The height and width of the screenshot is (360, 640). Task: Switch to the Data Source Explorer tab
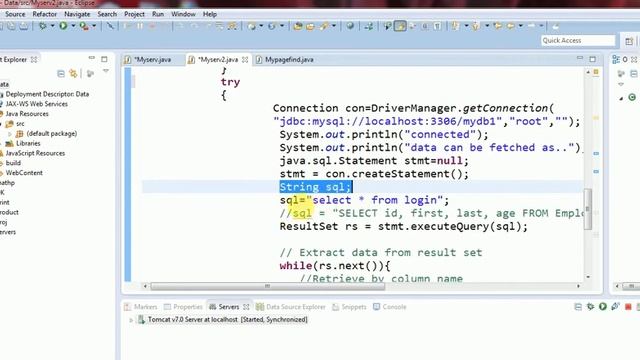pyautogui.click(x=291, y=307)
